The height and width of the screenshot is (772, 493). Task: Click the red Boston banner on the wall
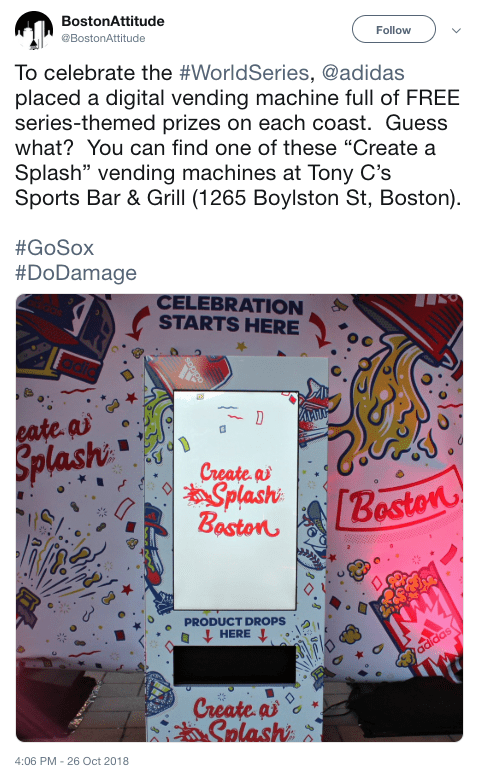coord(400,502)
